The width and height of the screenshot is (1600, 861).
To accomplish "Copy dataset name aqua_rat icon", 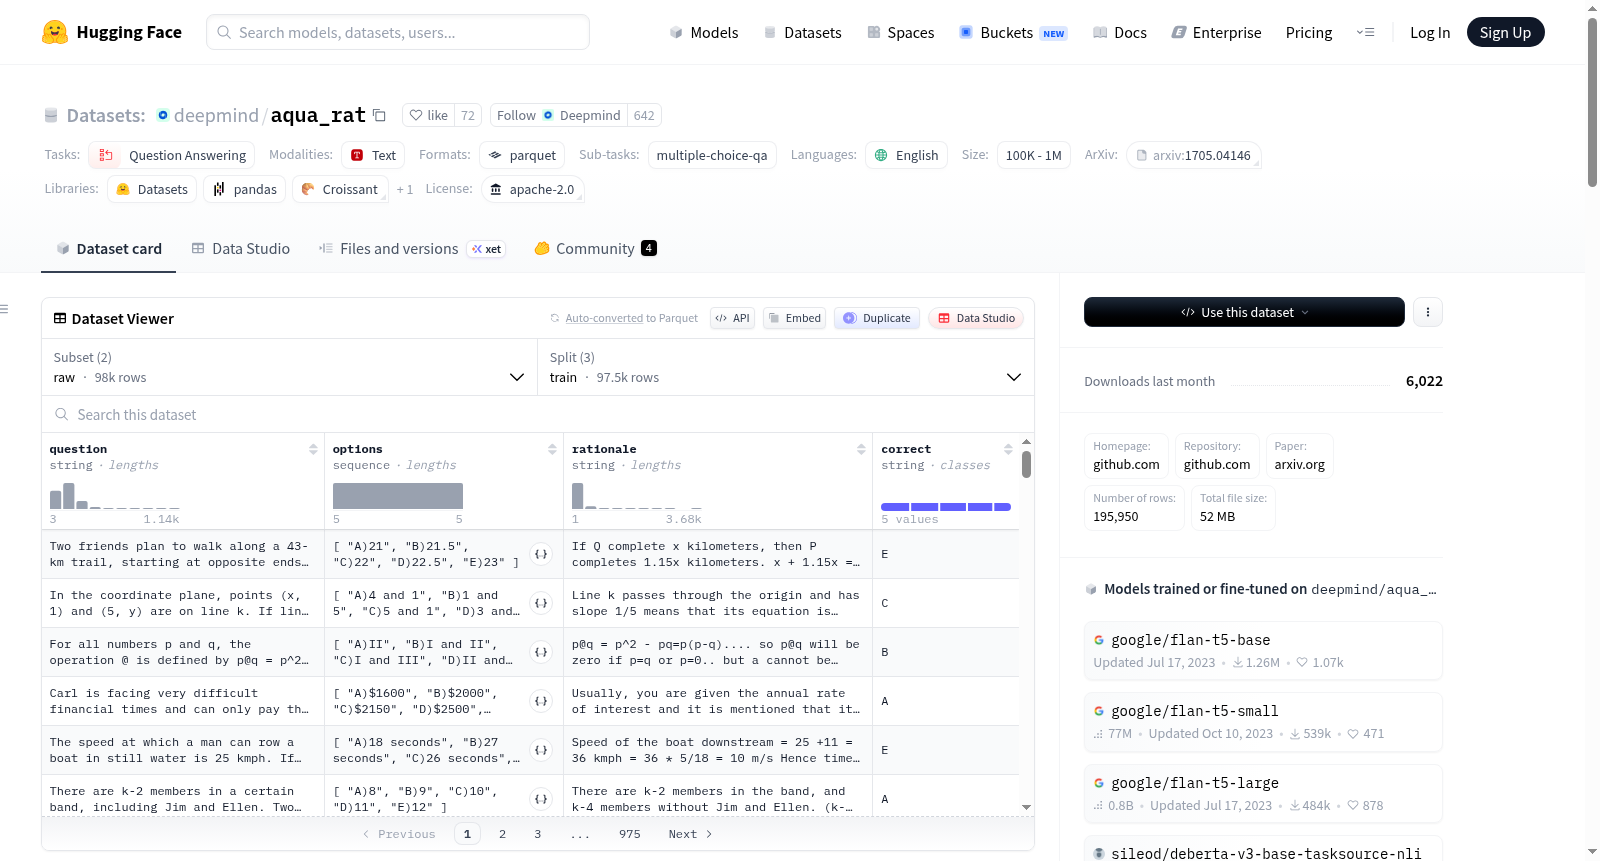I will coord(379,115).
